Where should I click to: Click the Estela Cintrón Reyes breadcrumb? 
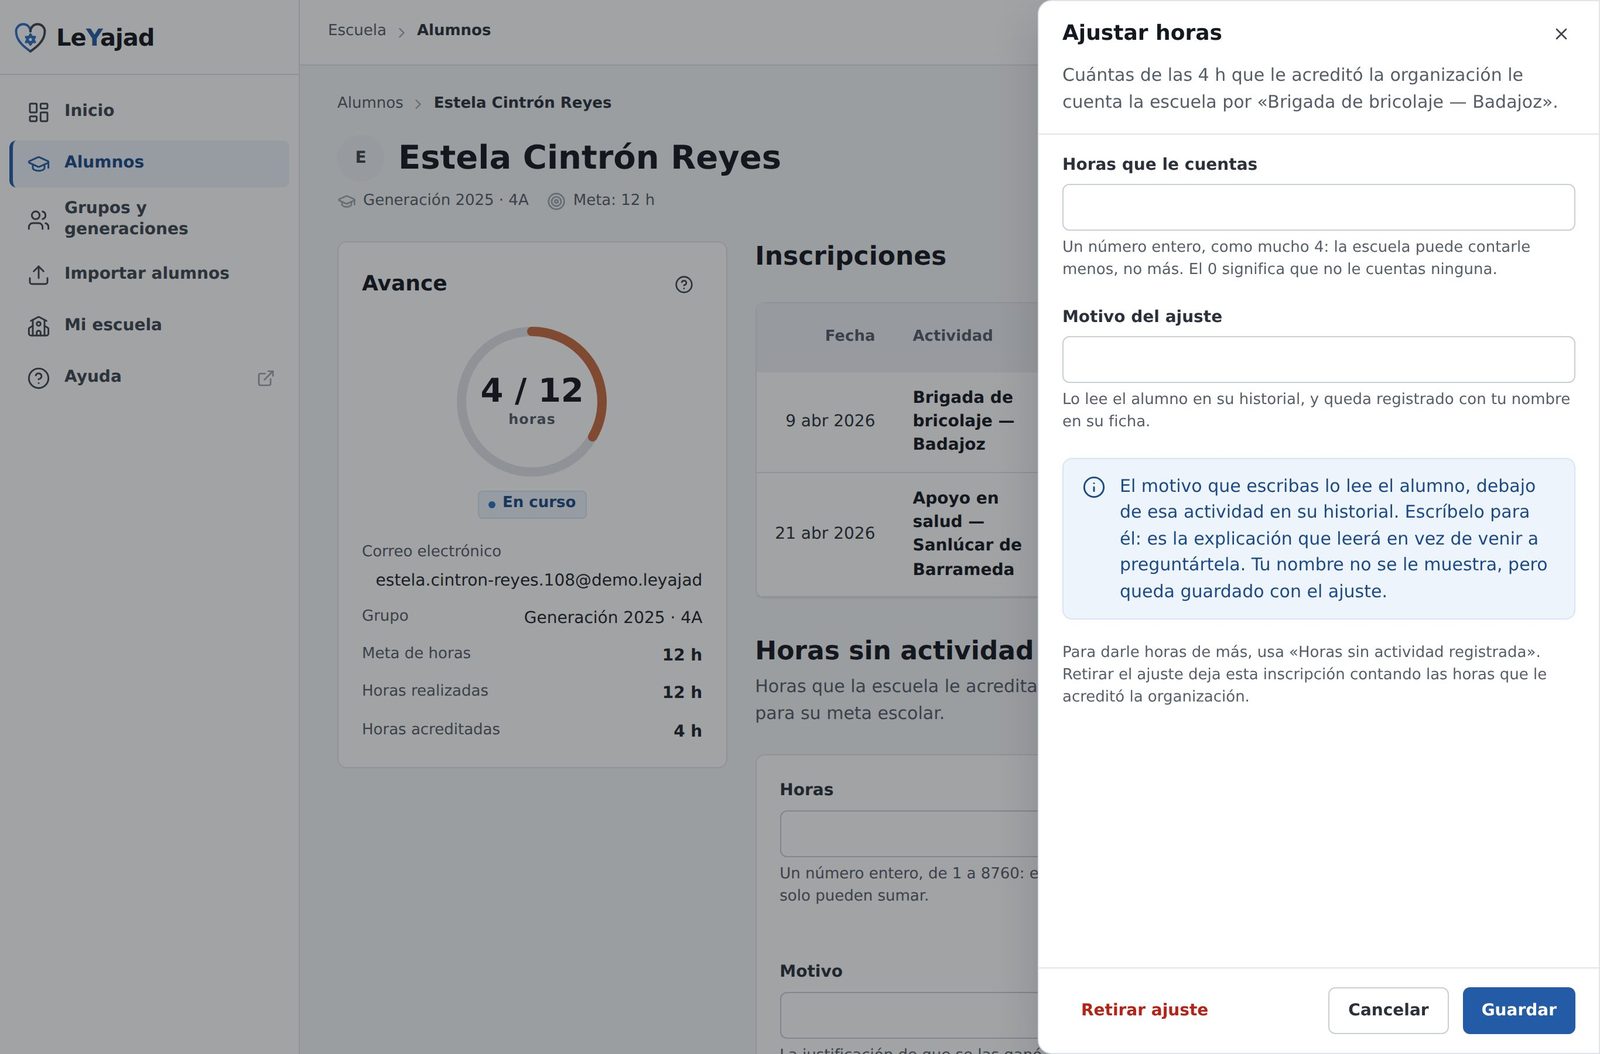(x=522, y=102)
